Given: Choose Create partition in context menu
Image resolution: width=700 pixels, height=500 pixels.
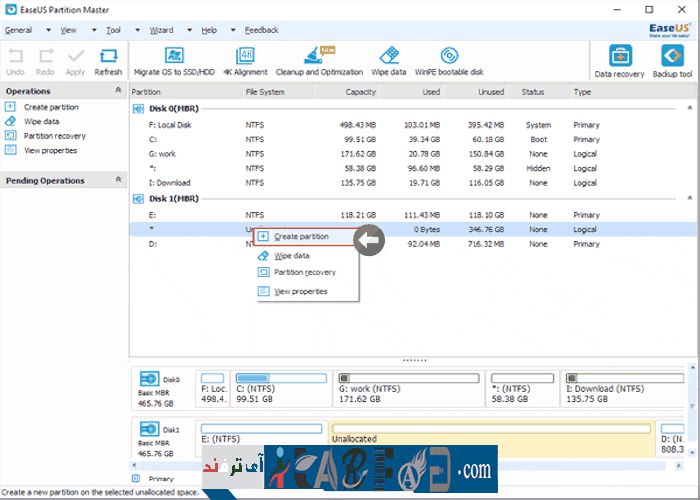Looking at the screenshot, I should 301,237.
